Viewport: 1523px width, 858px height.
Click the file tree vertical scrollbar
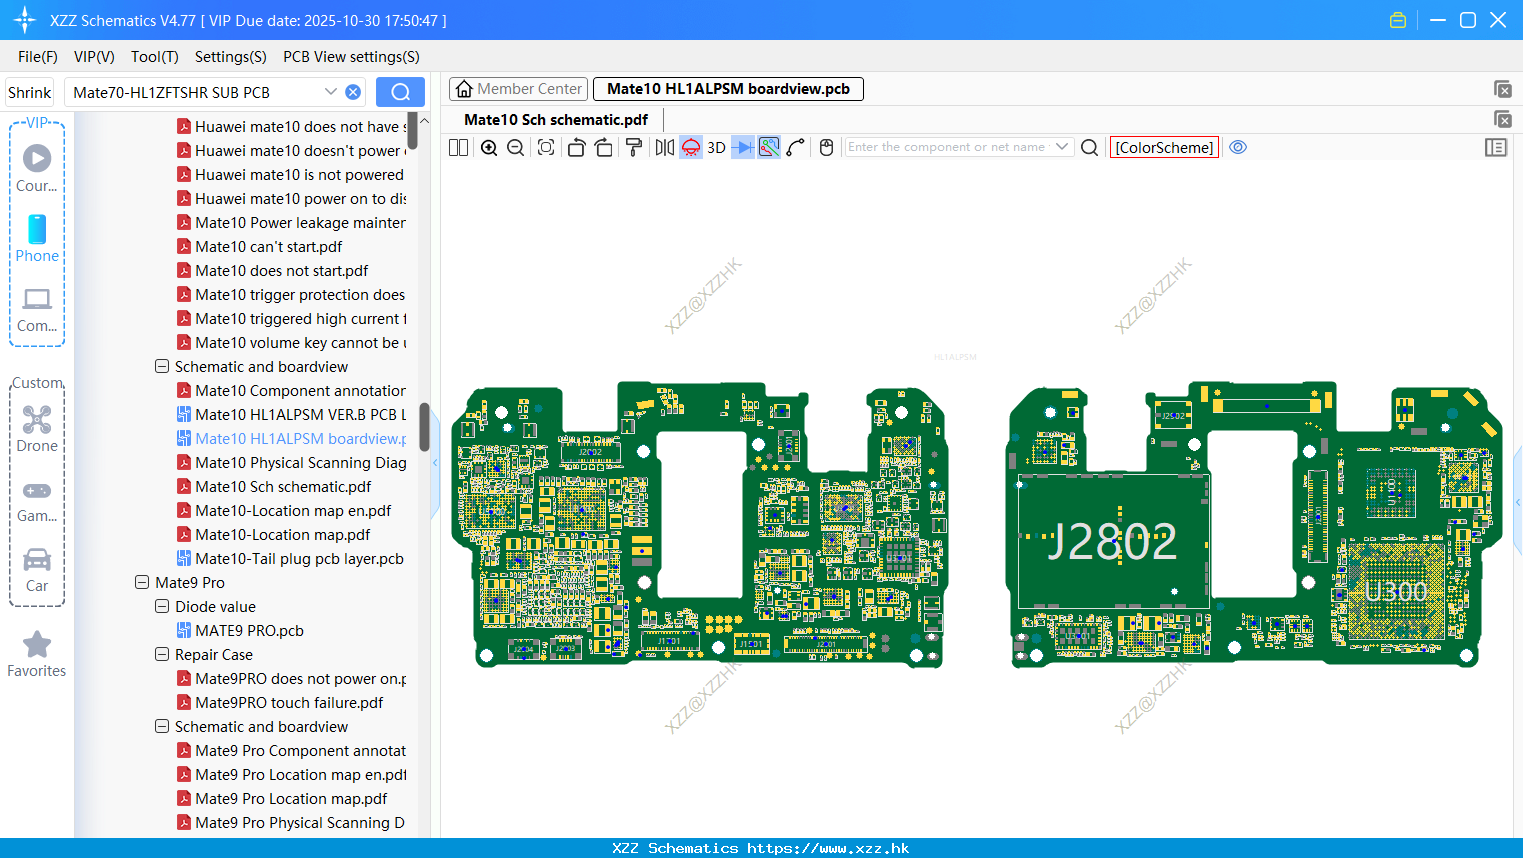424,427
